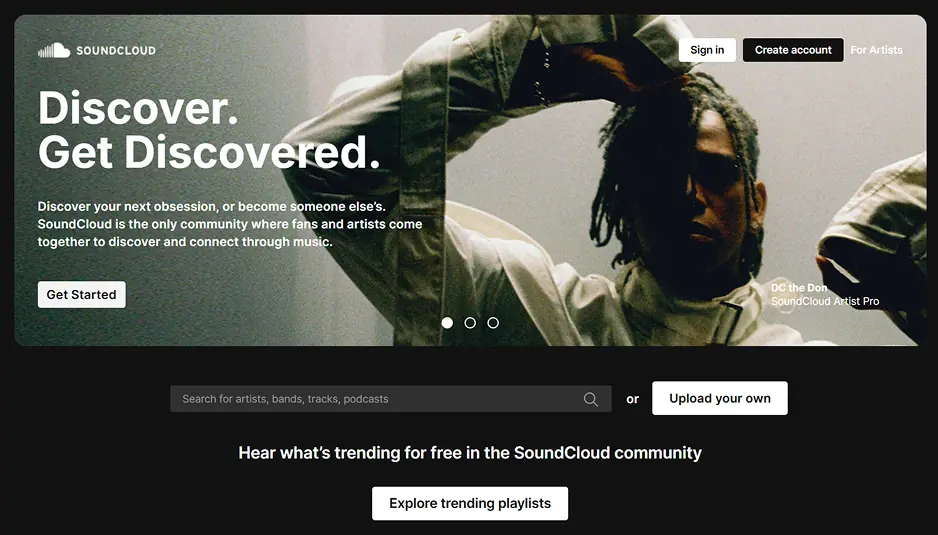The image size is (938, 535).
Task: Switch to the second carousel slide dot
Action: [x=470, y=323]
